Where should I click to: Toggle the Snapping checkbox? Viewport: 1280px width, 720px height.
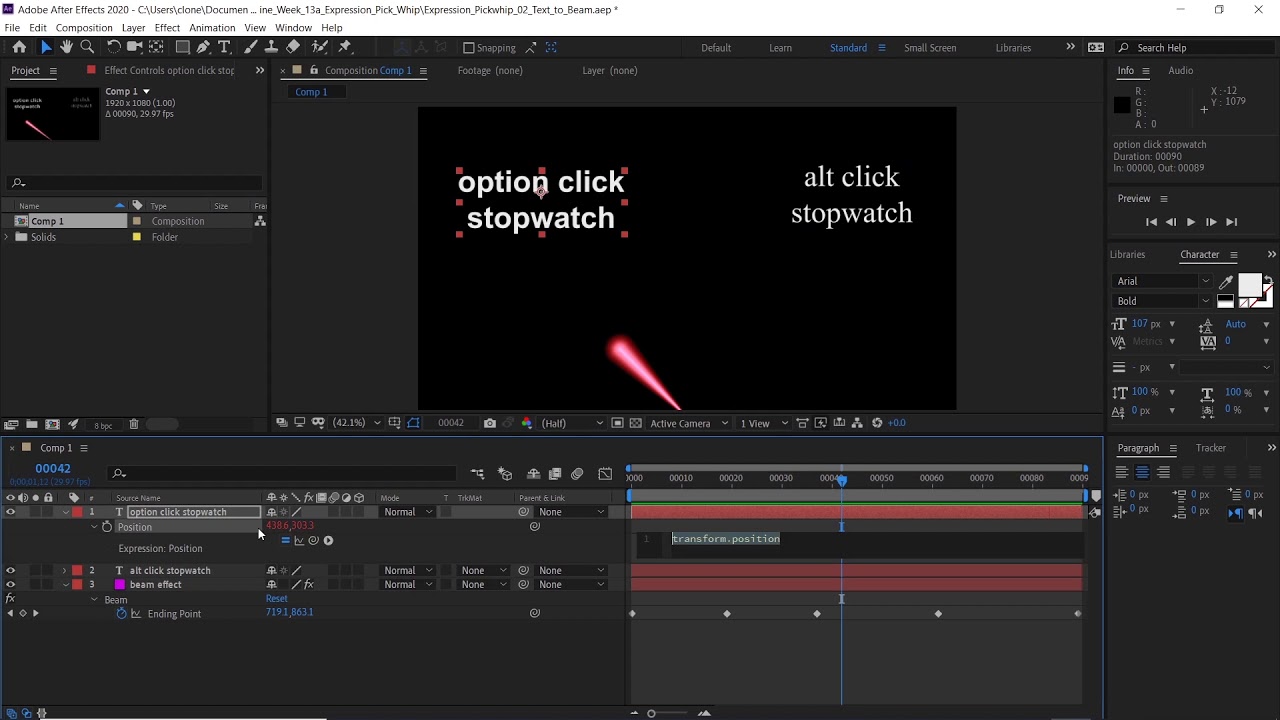click(469, 48)
